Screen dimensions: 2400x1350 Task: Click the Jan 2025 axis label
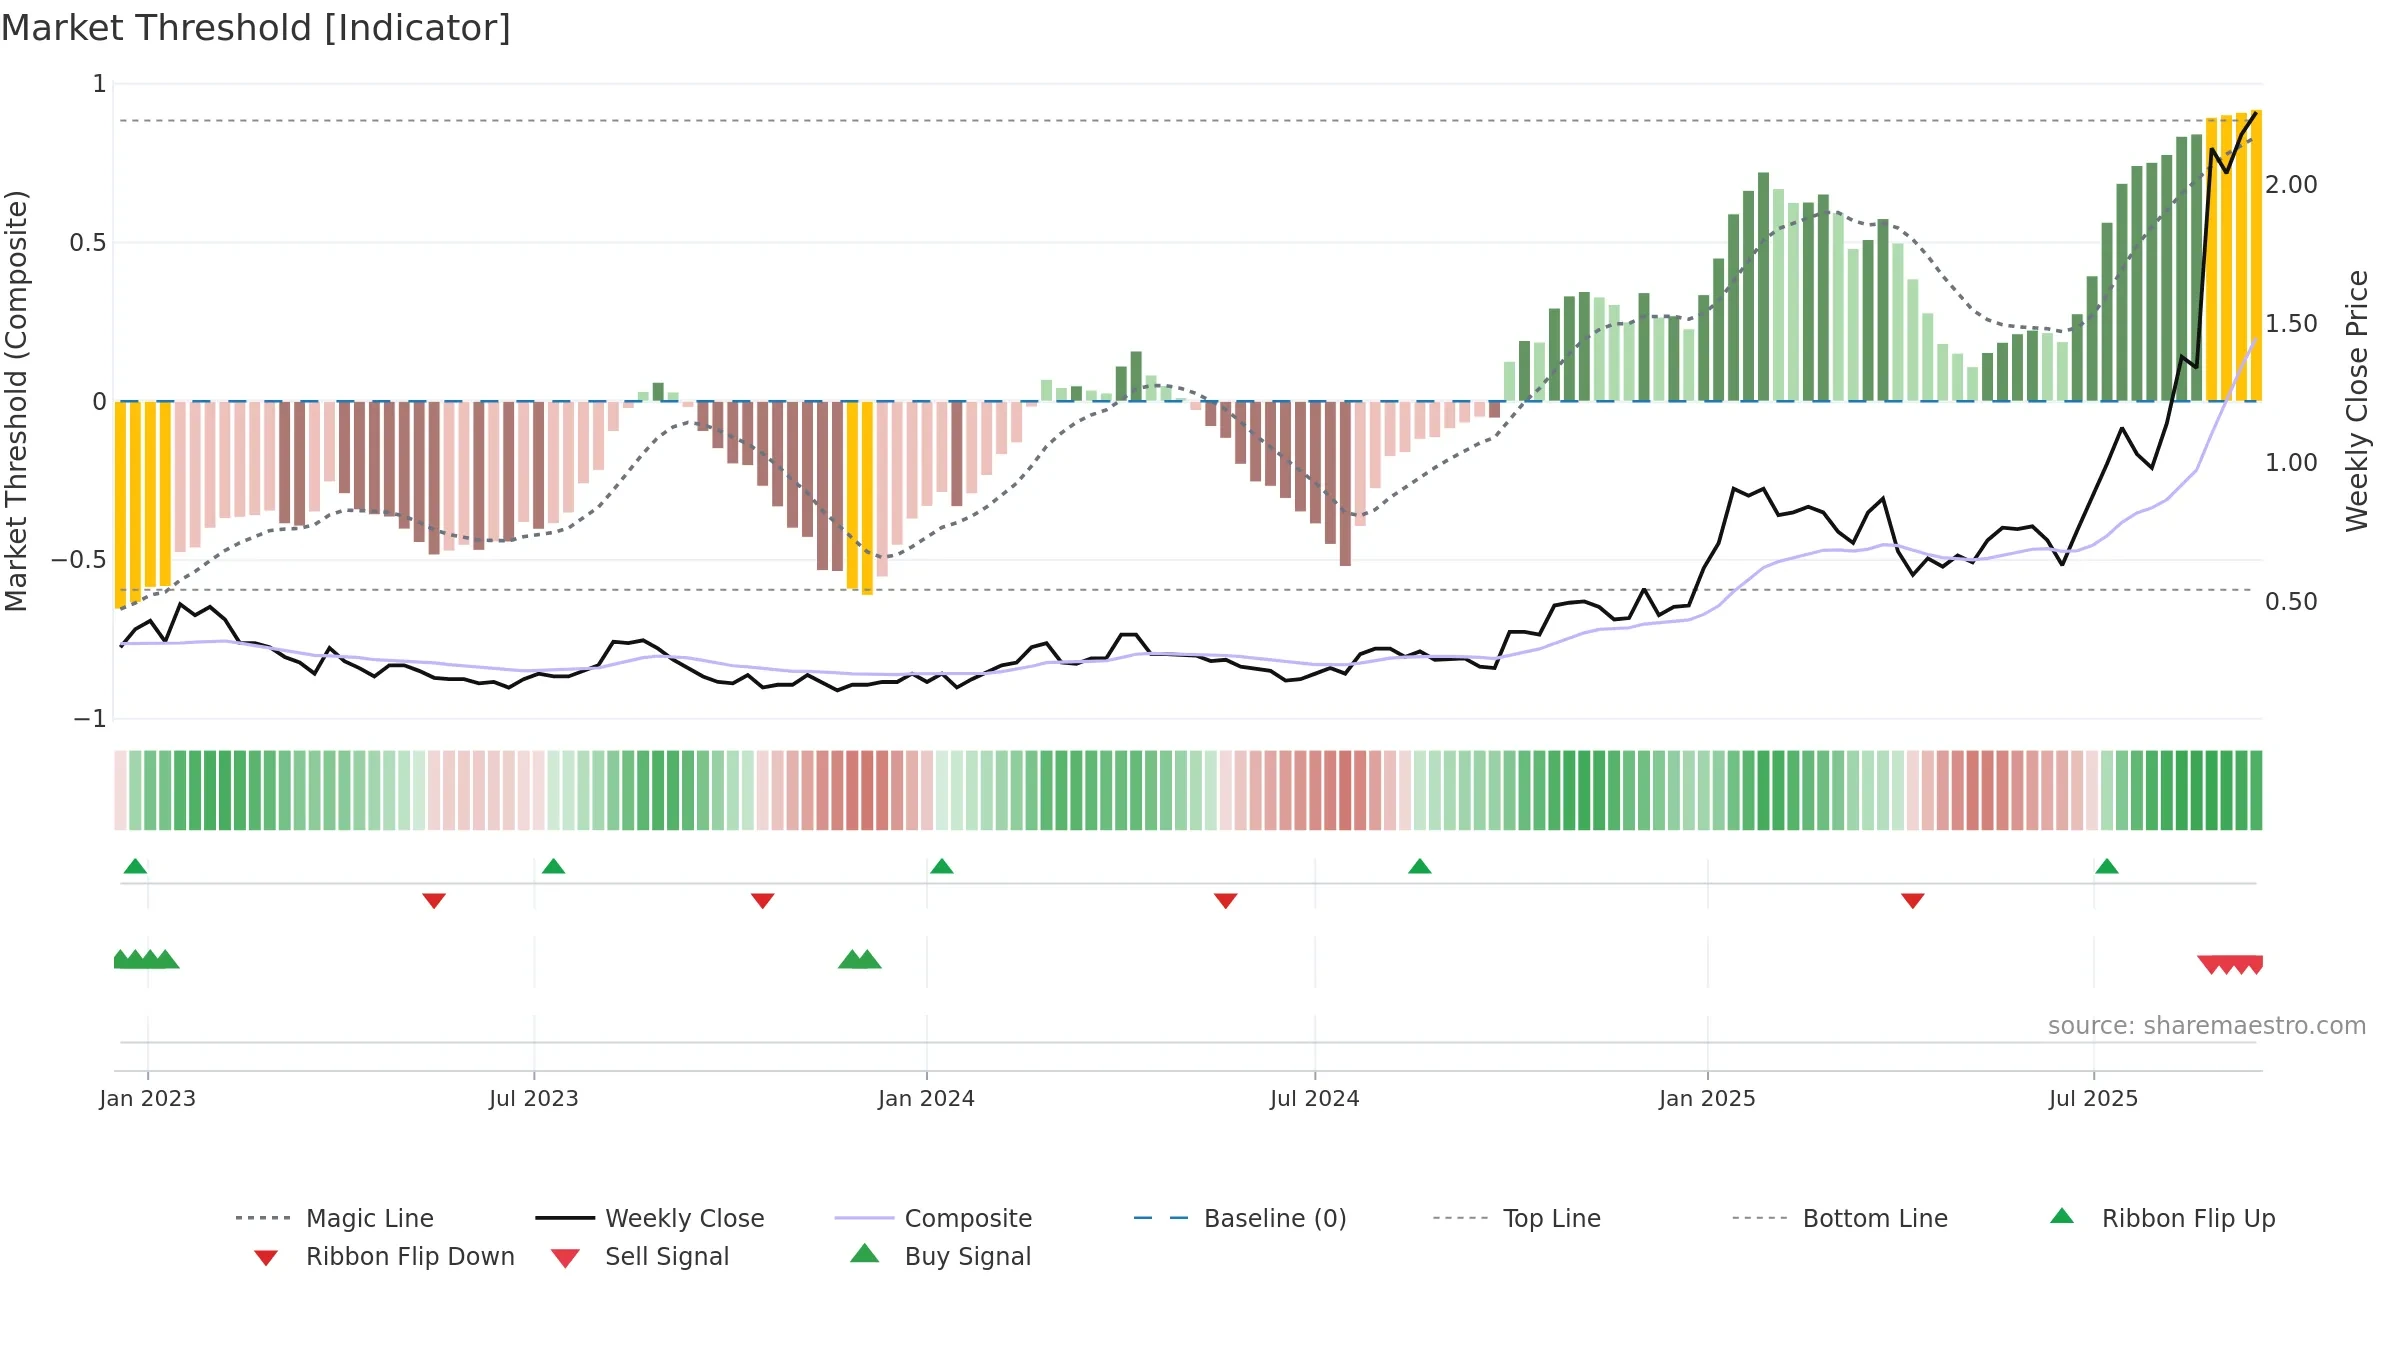[1707, 1098]
